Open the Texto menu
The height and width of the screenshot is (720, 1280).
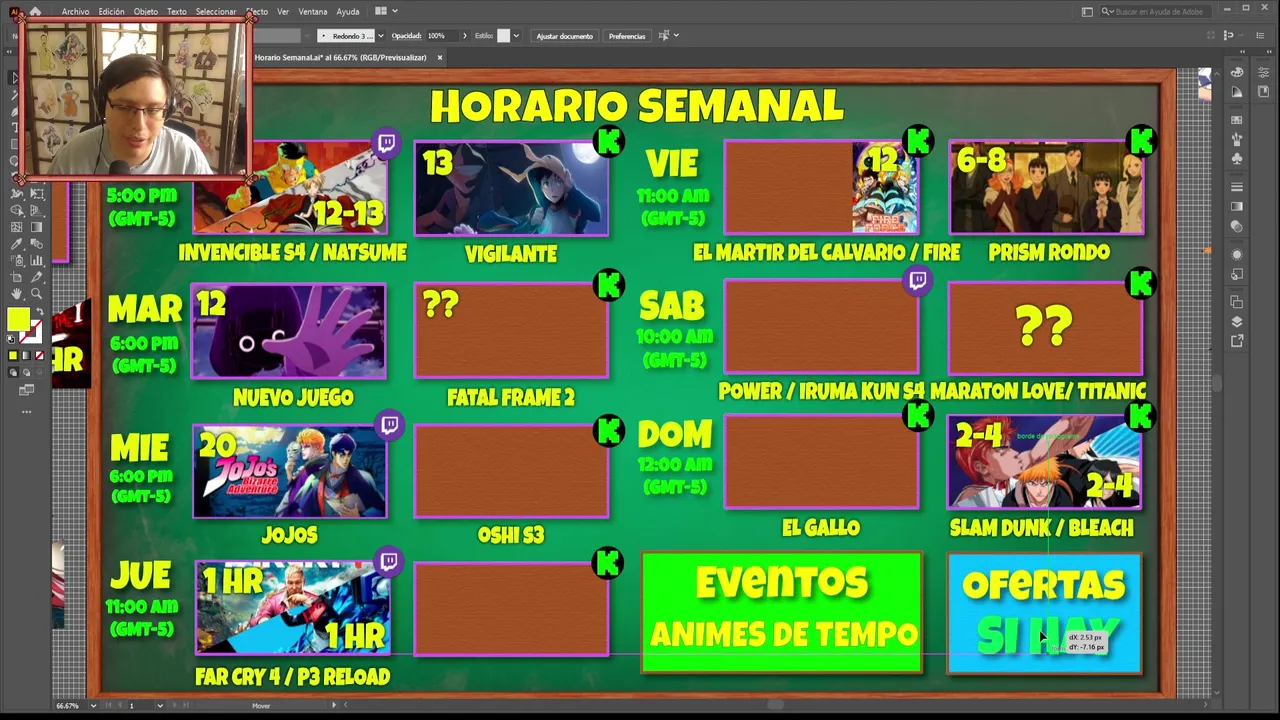click(x=177, y=11)
